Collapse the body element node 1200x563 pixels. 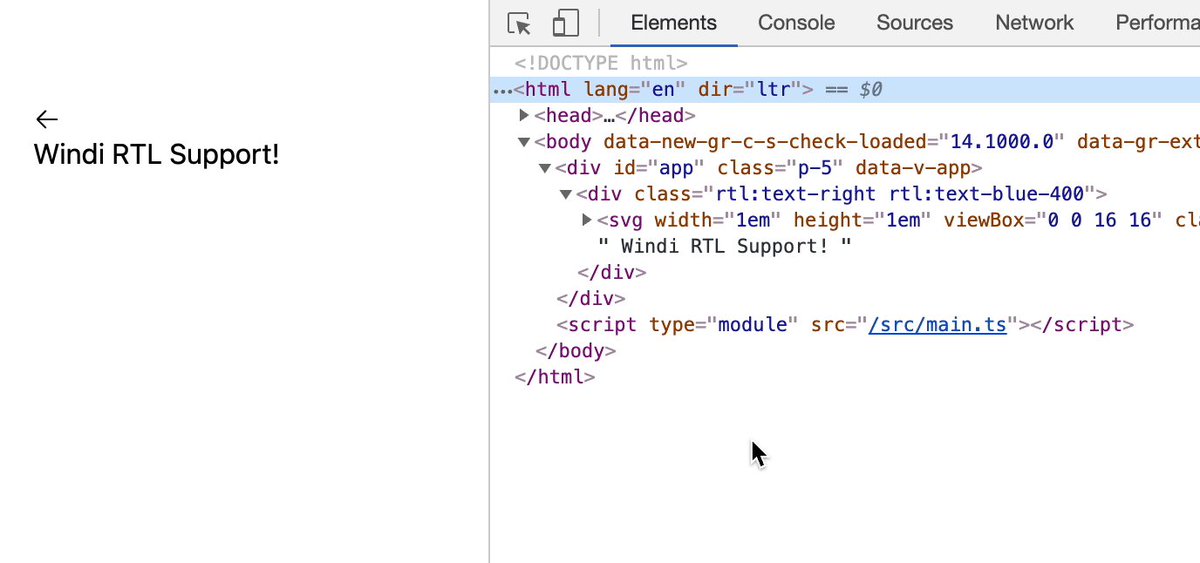click(524, 142)
